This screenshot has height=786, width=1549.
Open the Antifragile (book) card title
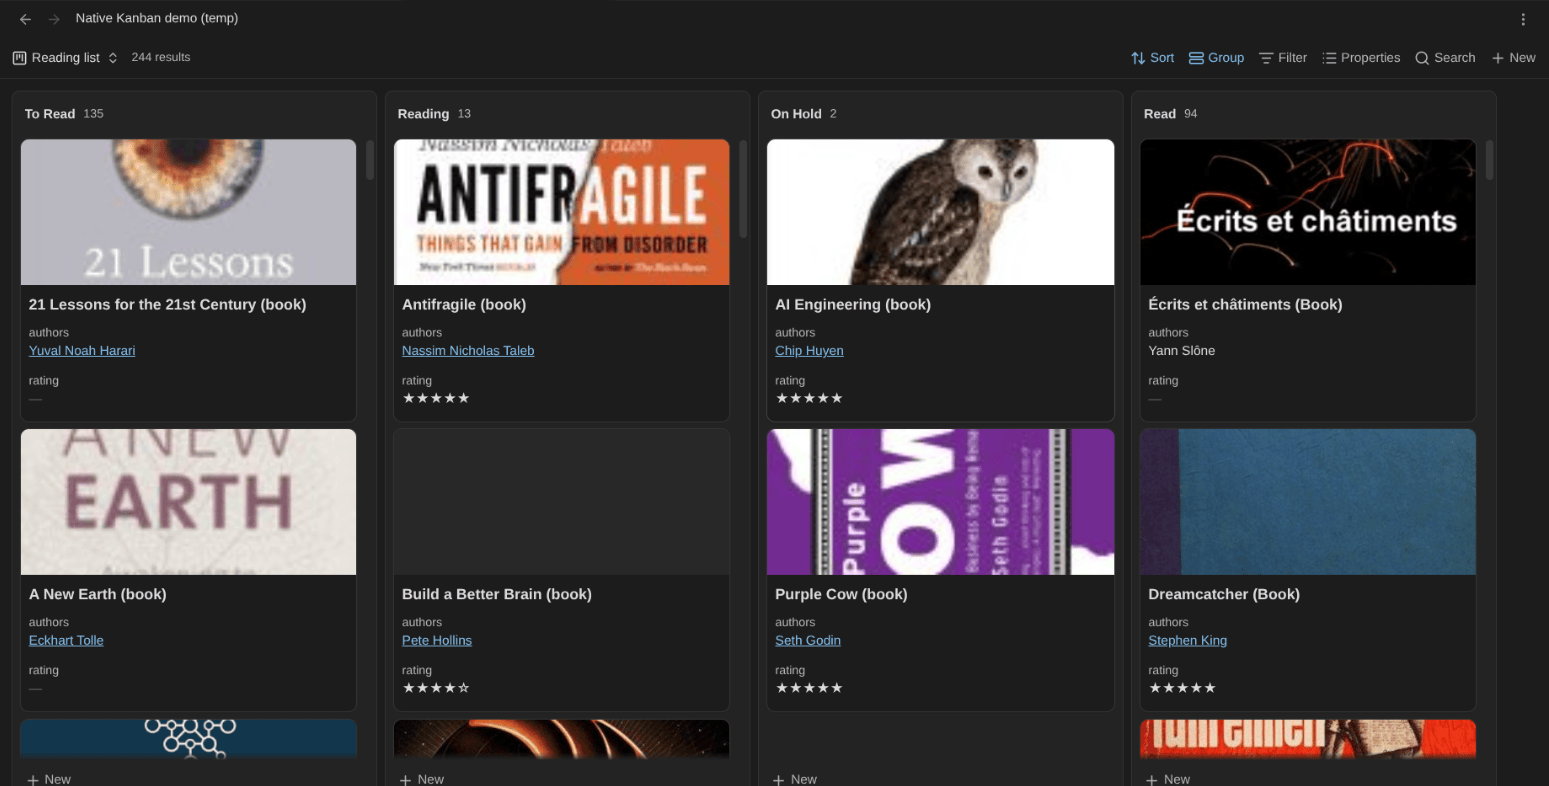[x=464, y=305]
